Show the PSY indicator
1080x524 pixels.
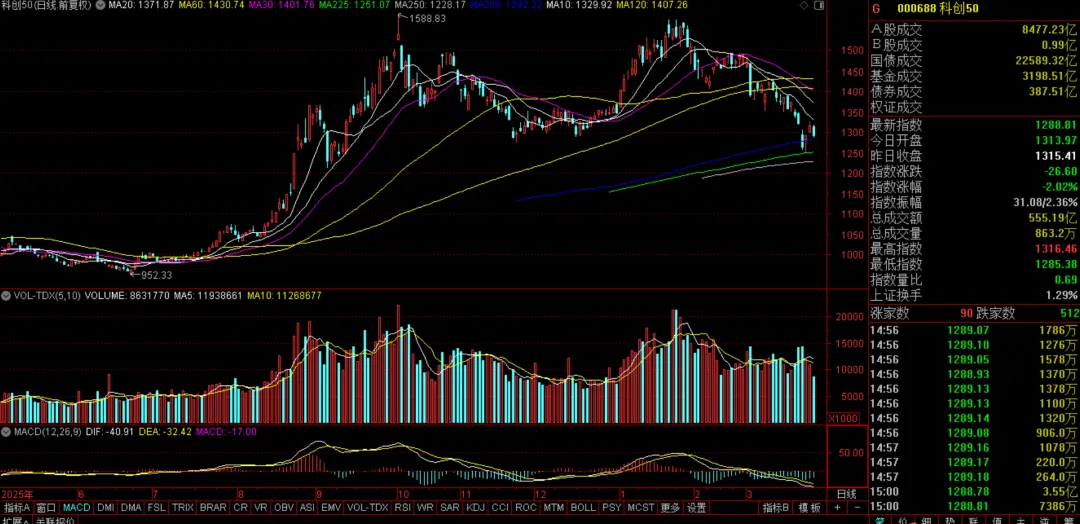611,507
